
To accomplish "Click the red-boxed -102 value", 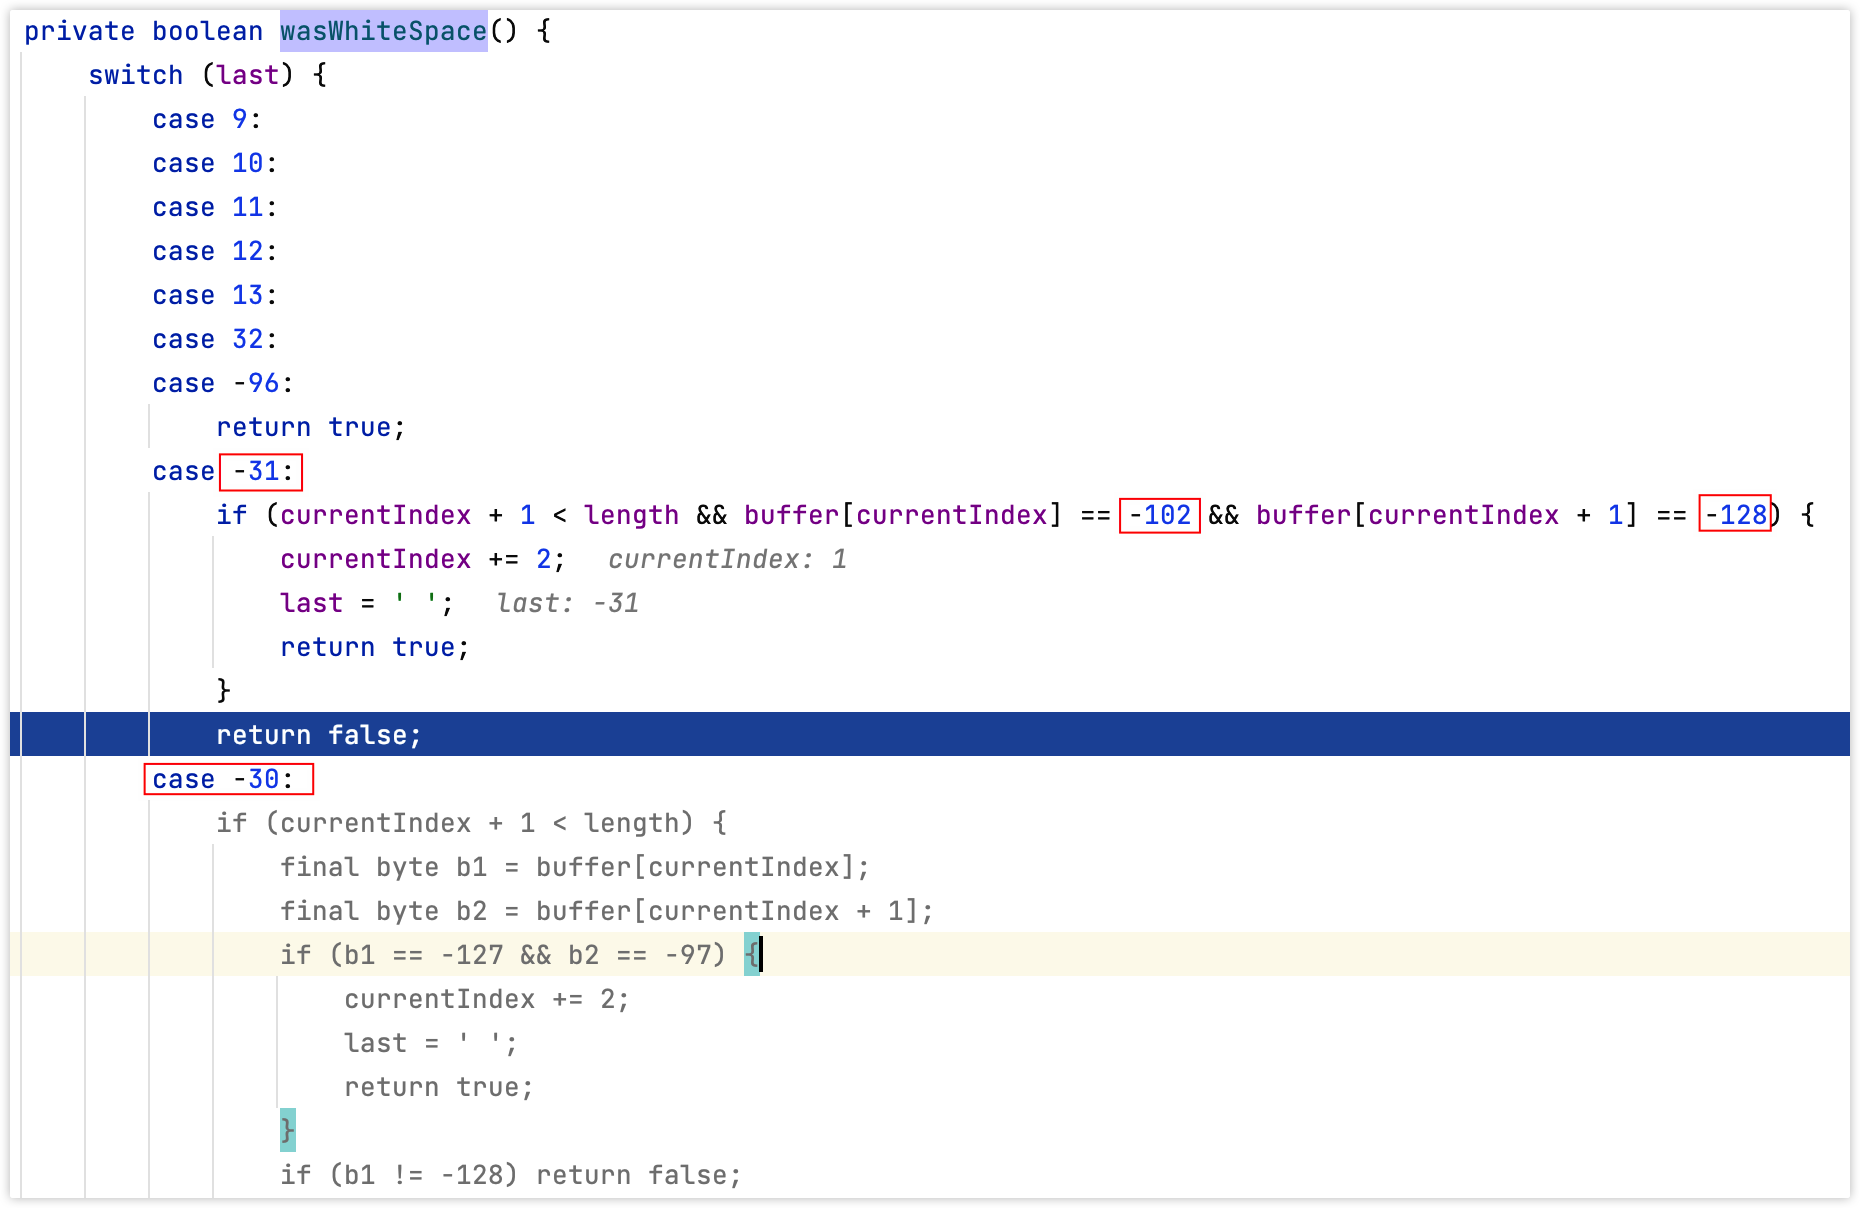I will coord(1159,515).
